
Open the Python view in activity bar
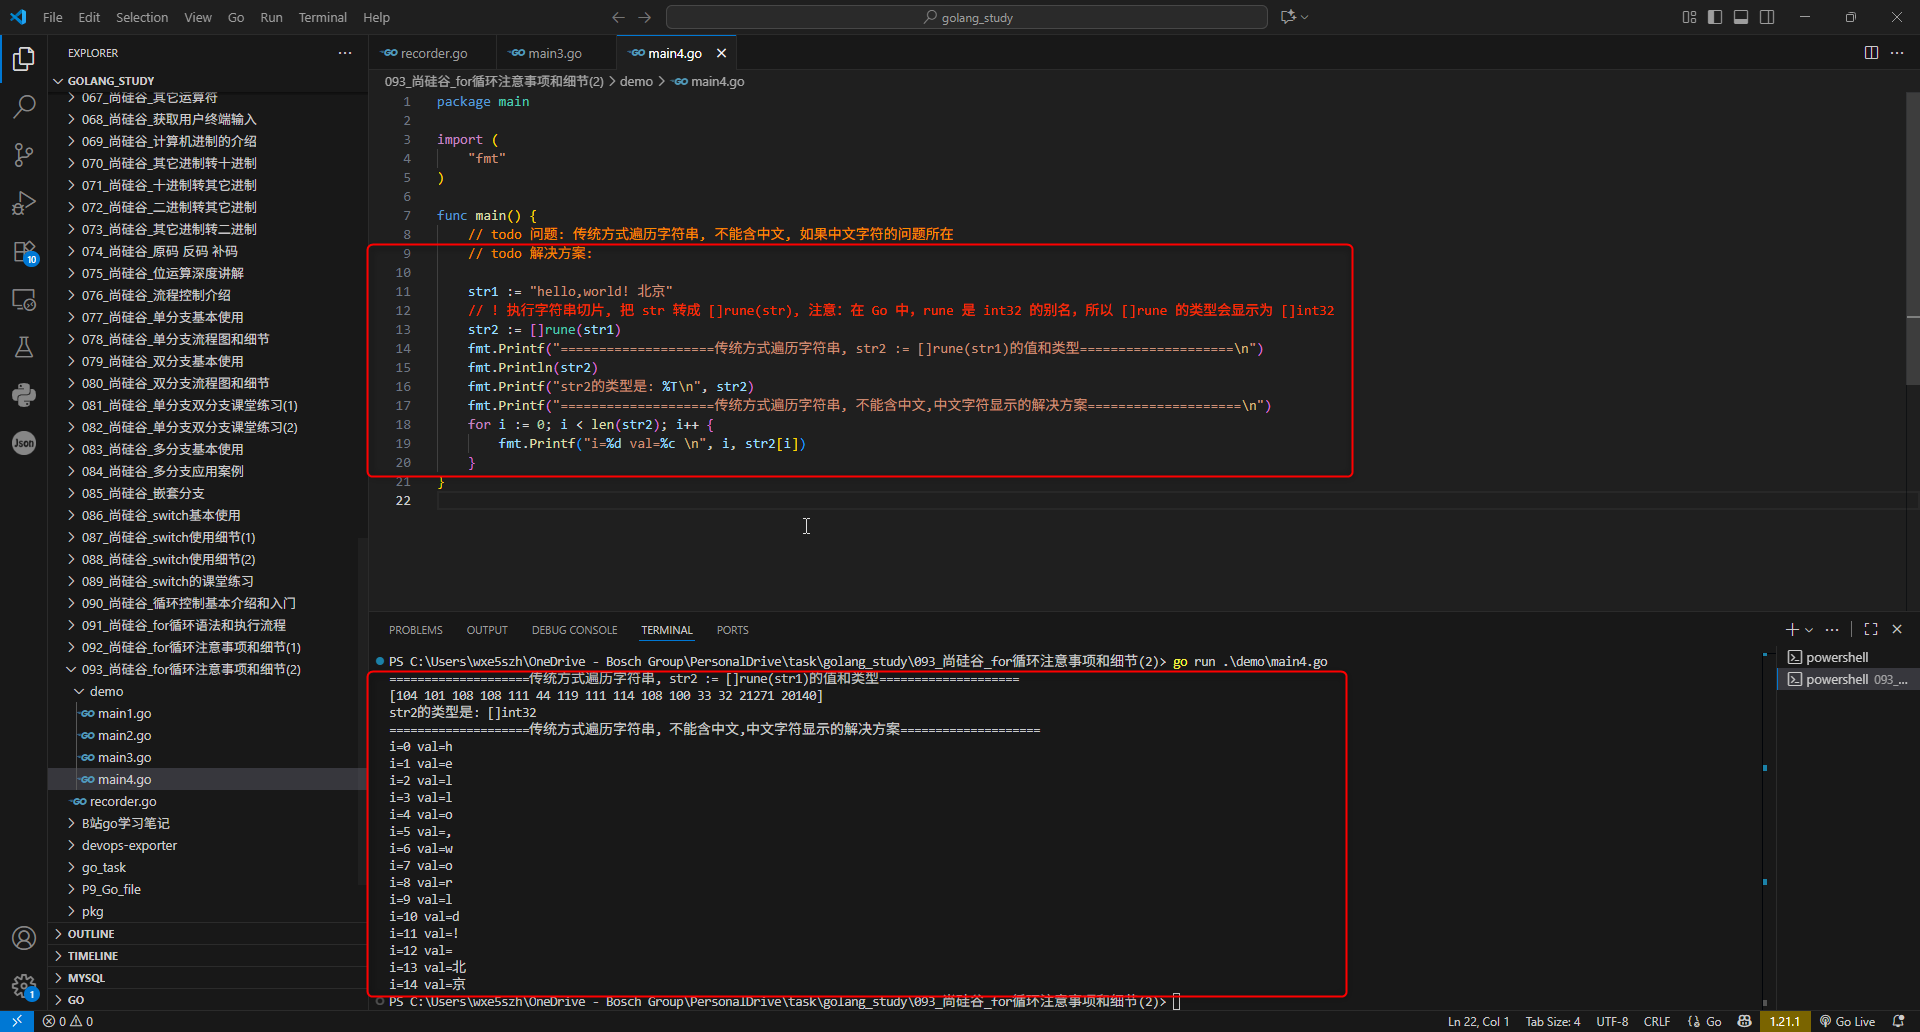[x=24, y=395]
